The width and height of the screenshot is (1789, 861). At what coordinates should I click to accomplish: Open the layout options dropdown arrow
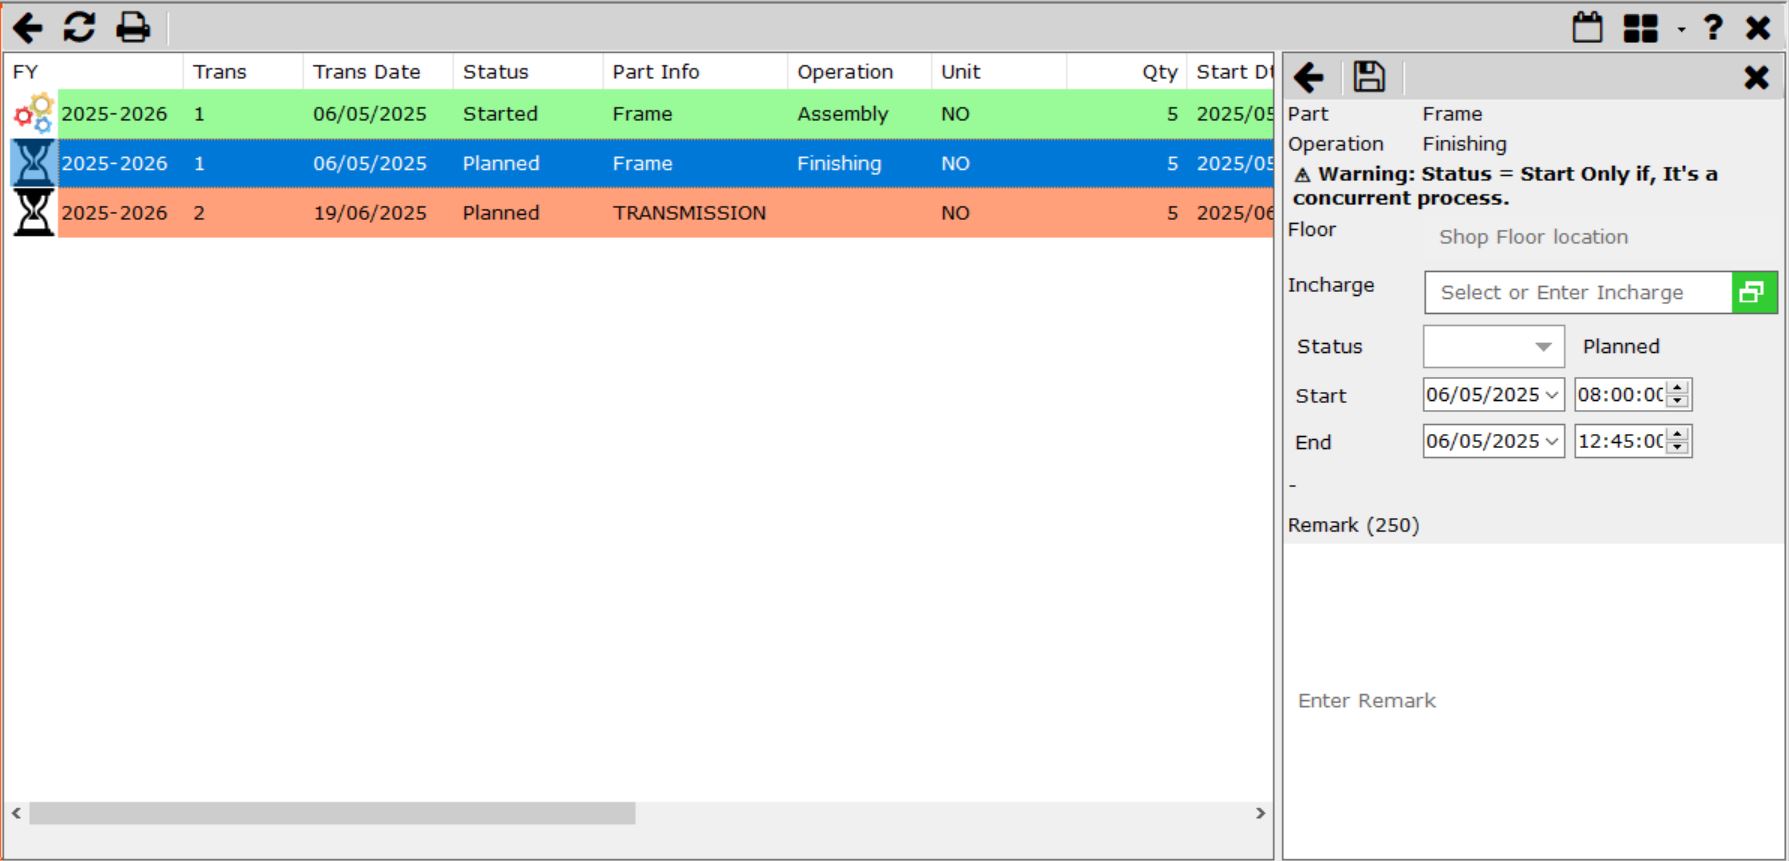[1681, 29]
